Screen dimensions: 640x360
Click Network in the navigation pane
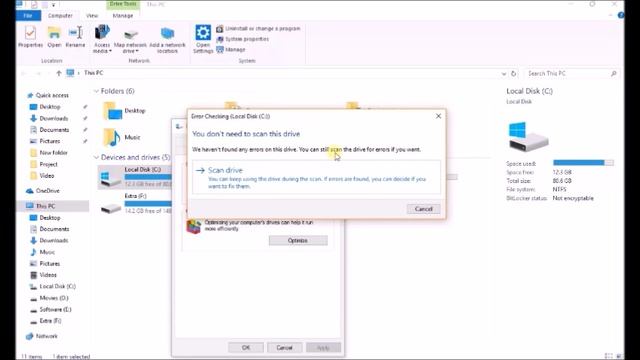[x=42, y=336]
